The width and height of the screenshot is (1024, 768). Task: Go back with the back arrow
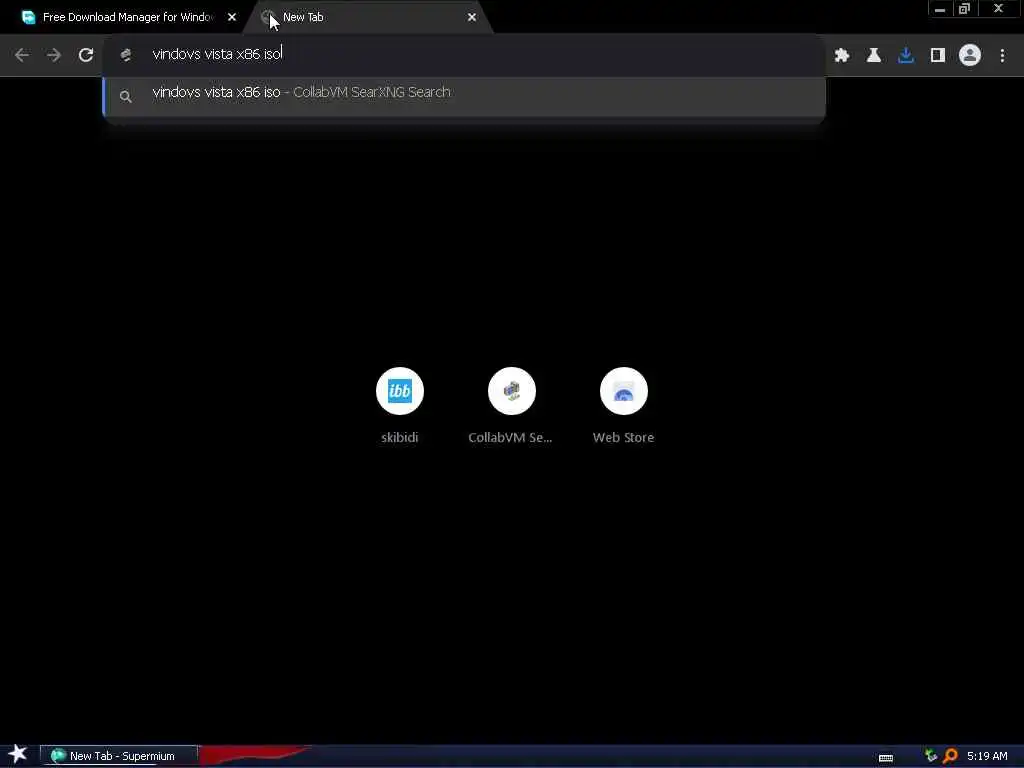click(x=22, y=56)
